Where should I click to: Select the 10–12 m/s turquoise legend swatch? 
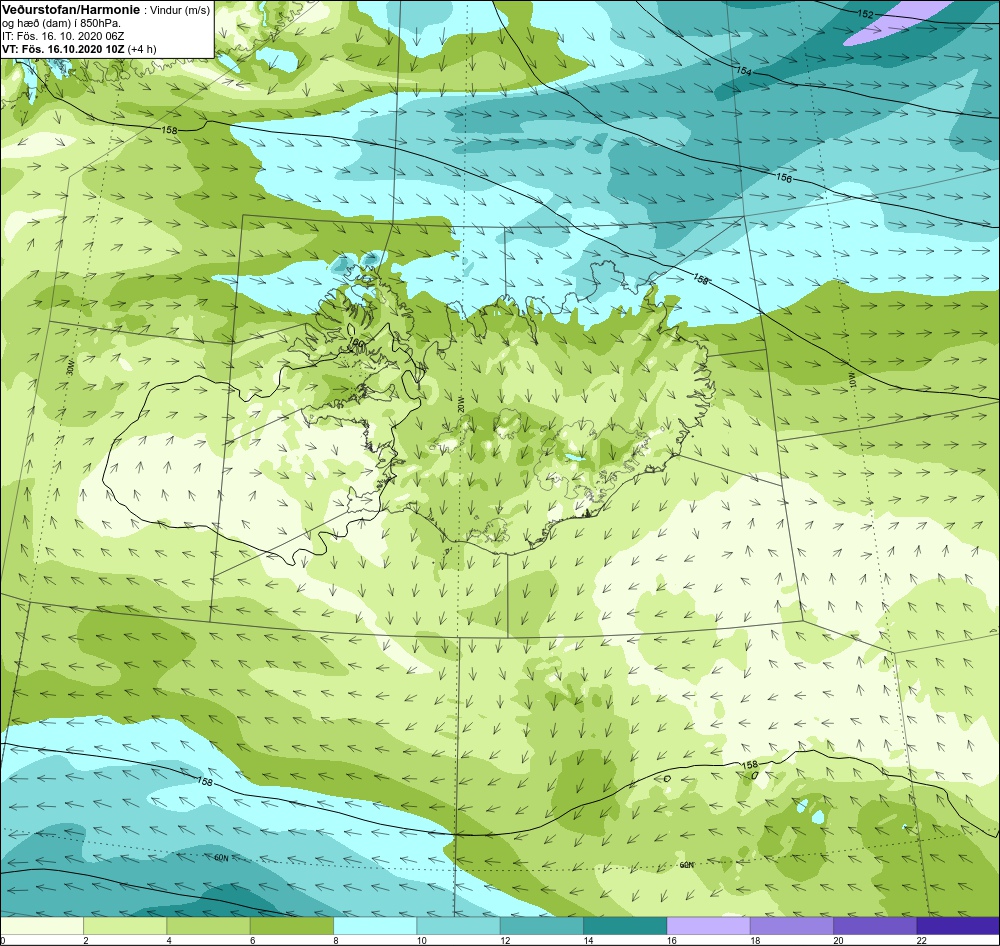pyautogui.click(x=458, y=926)
